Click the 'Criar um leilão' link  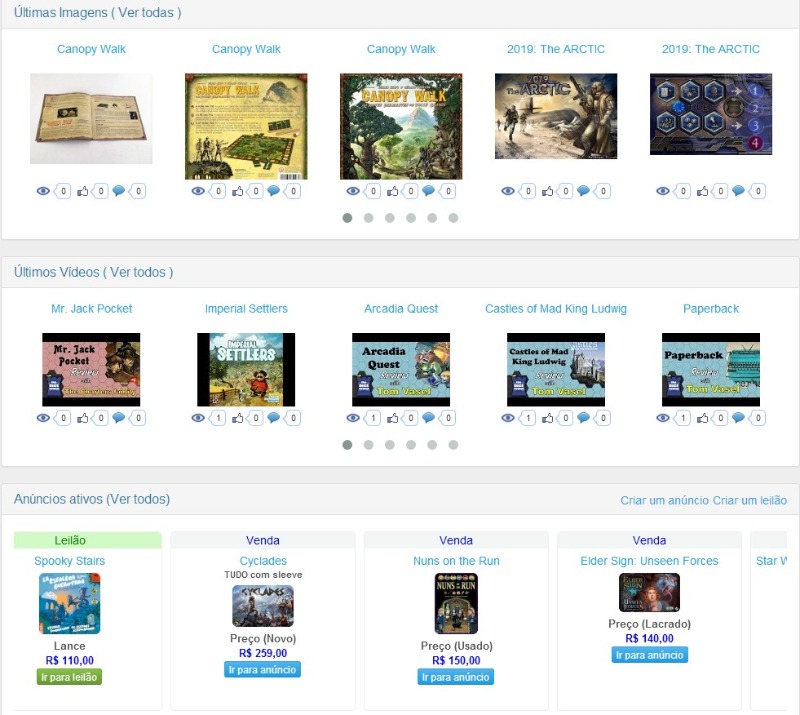(x=749, y=501)
